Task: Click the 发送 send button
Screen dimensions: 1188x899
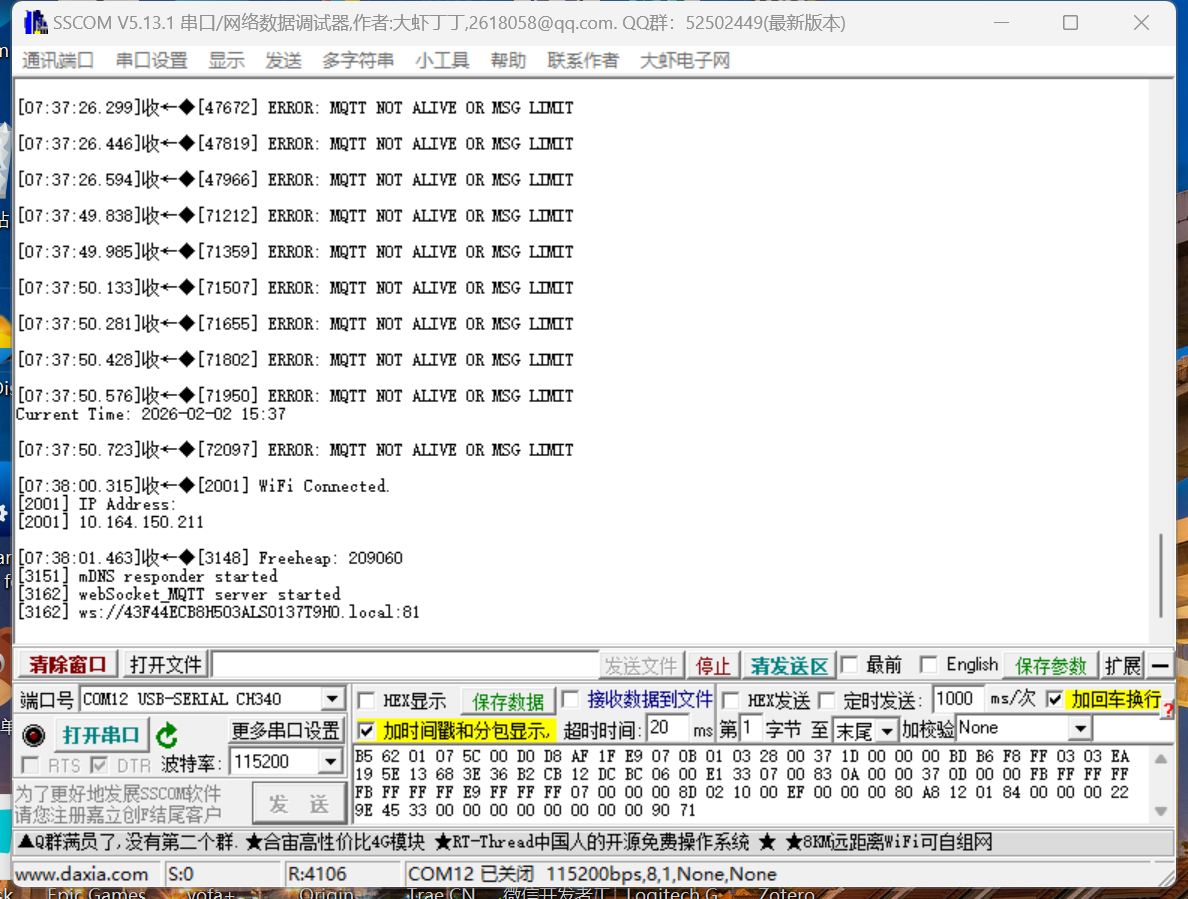Action: (x=299, y=804)
